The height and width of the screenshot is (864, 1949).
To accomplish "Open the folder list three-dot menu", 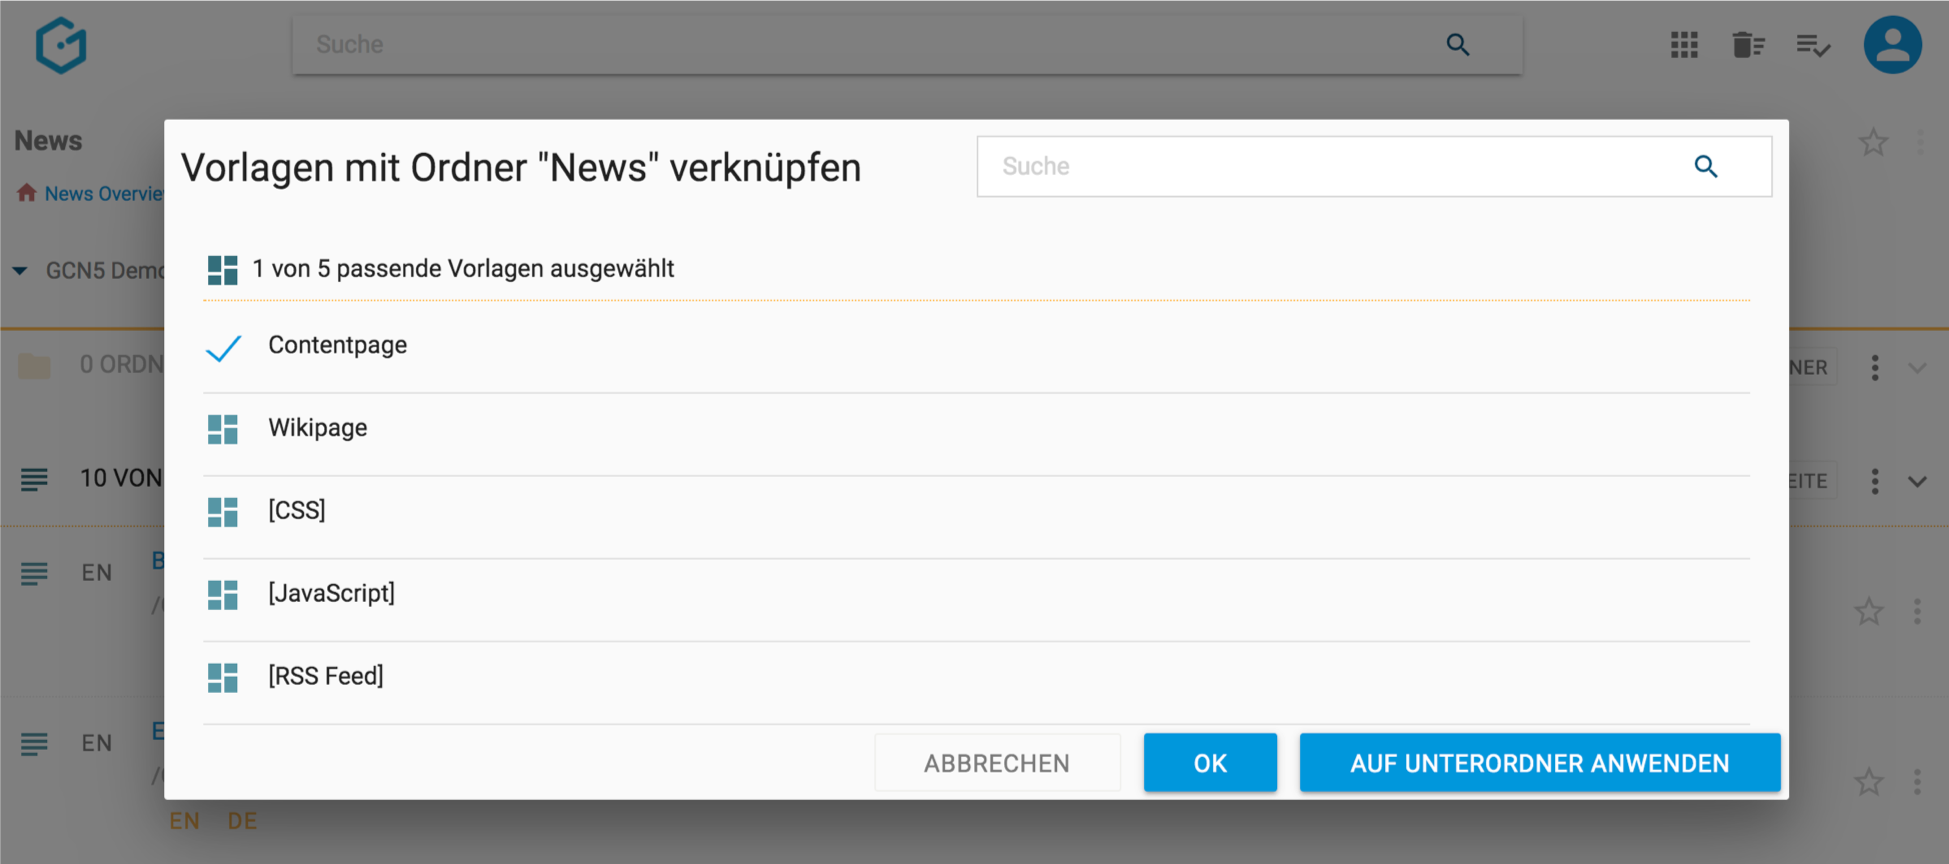I will [x=1875, y=368].
